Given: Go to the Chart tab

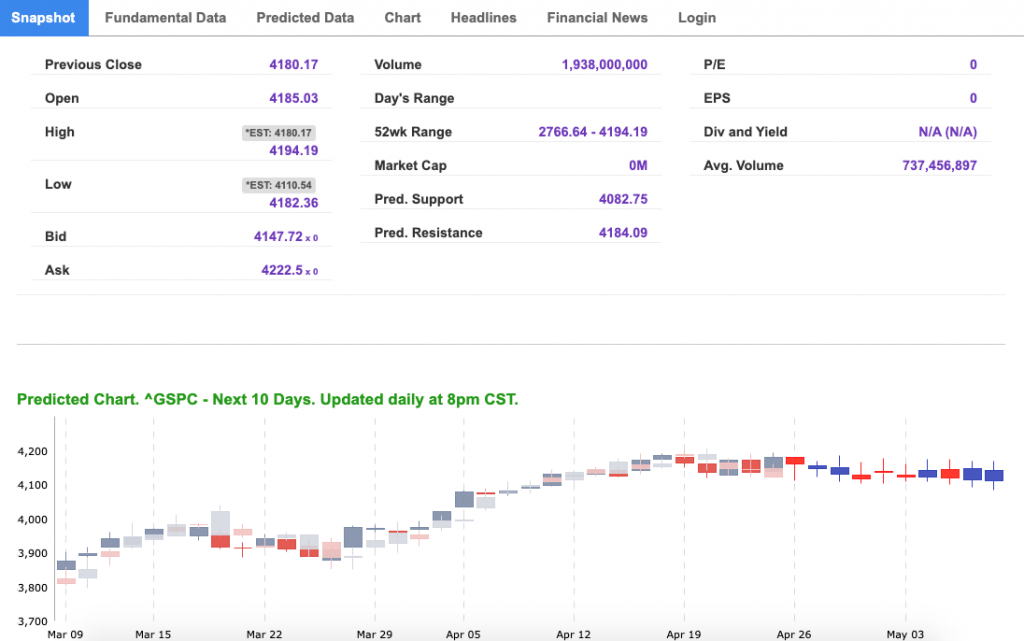Looking at the screenshot, I should coord(402,17).
